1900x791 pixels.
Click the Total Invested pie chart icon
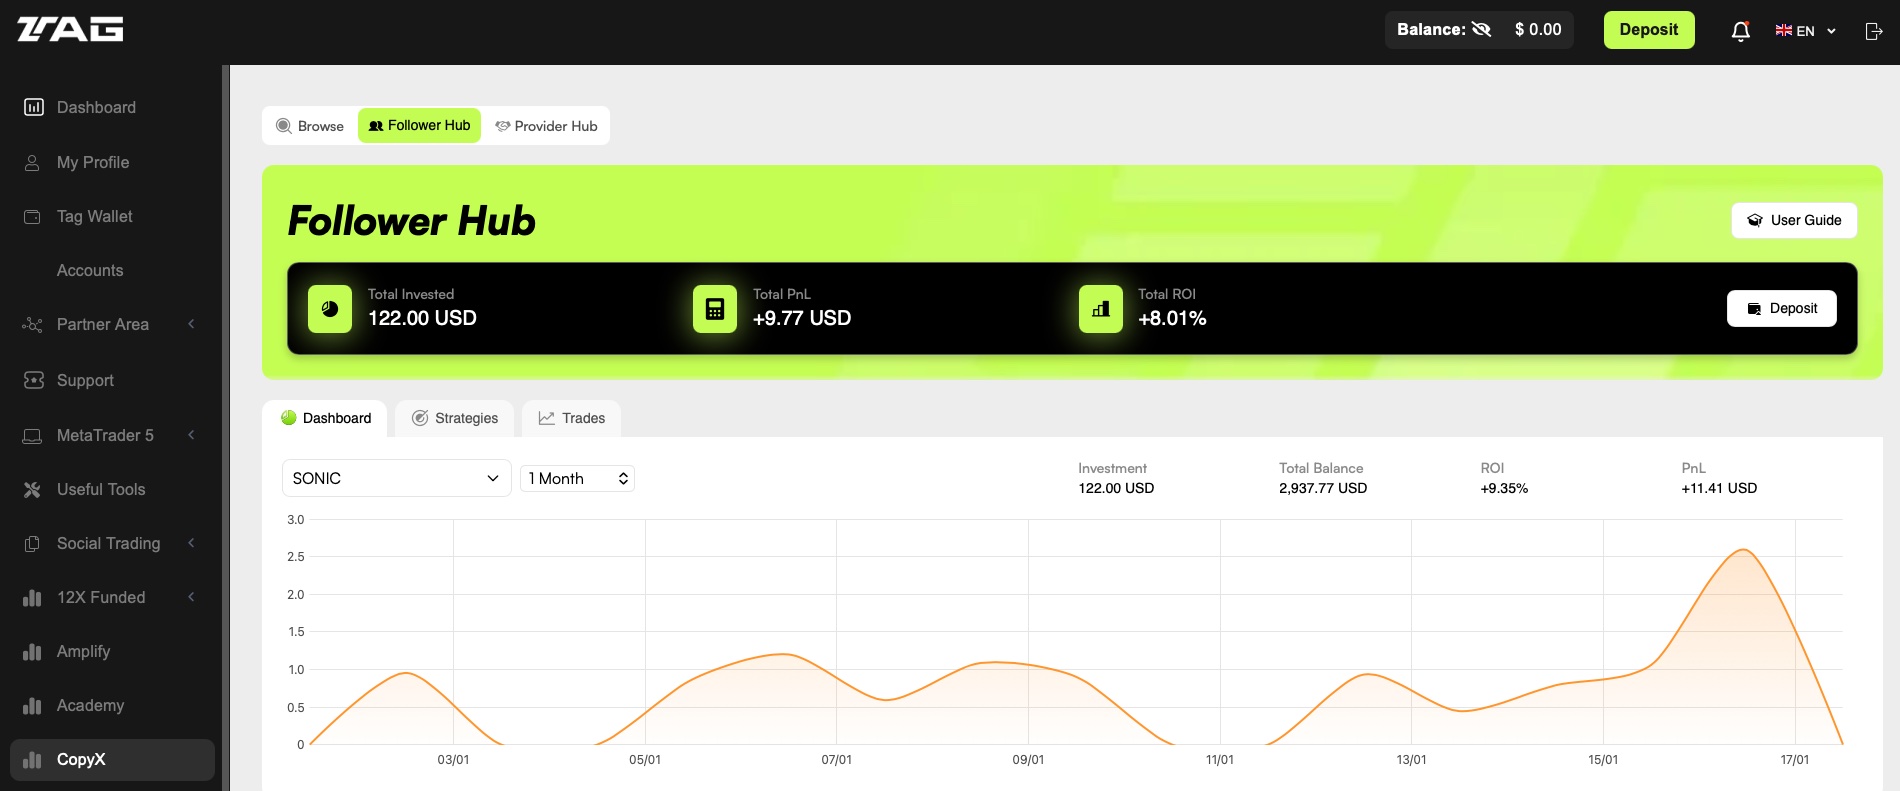[x=330, y=309]
